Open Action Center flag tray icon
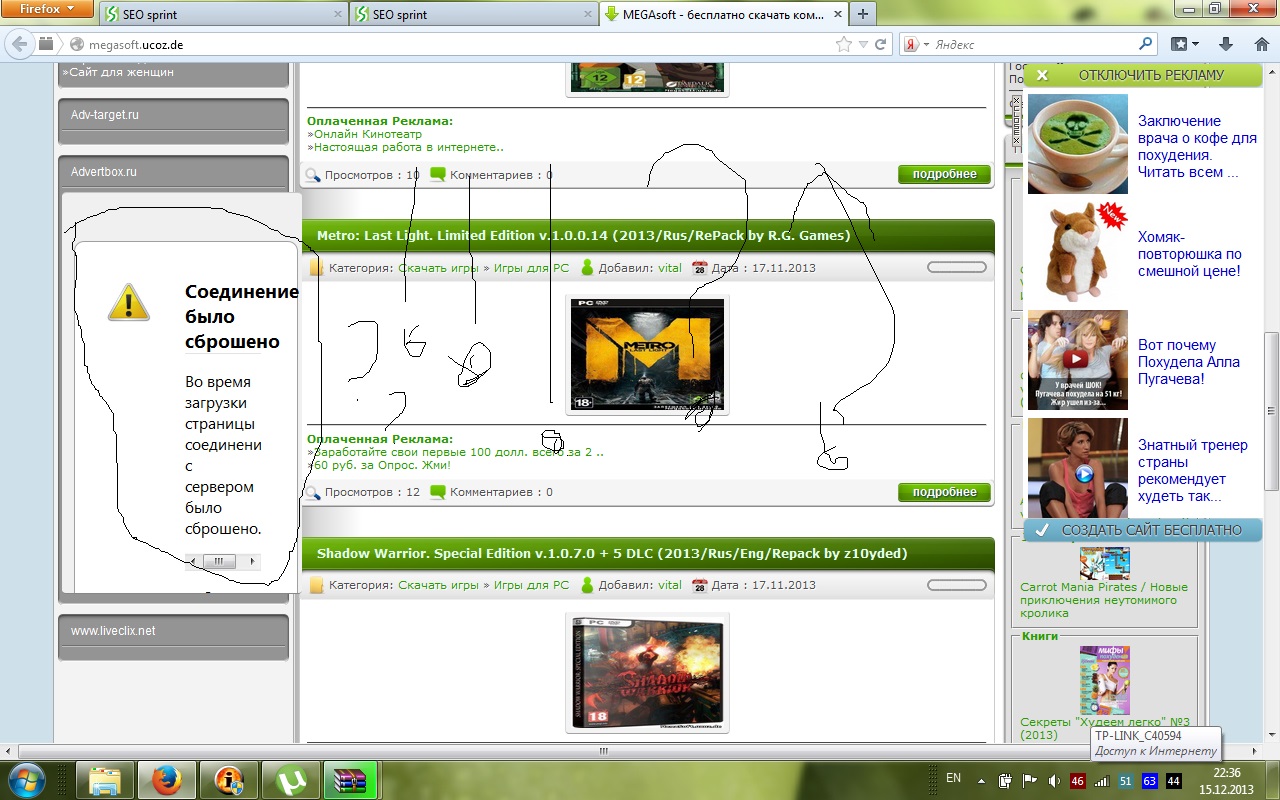This screenshot has width=1280, height=800. point(1029,780)
